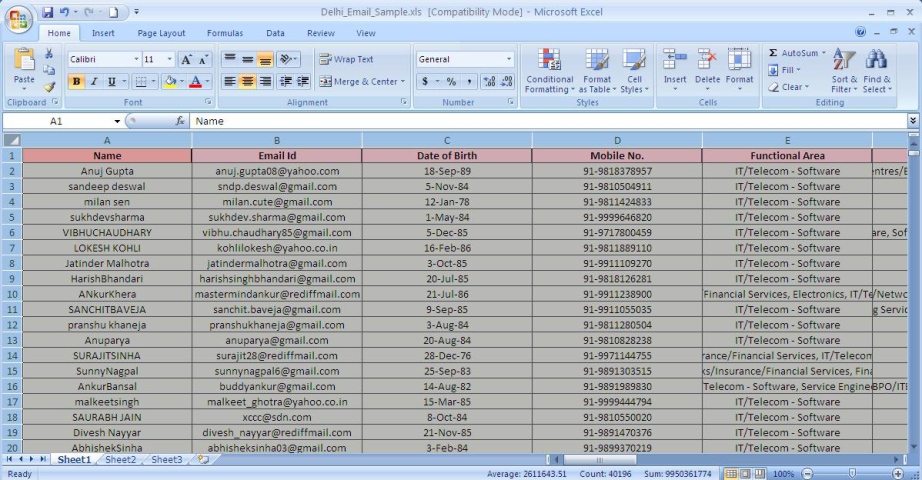
Task: Toggle Wrap Text for the cell
Action: 346,60
